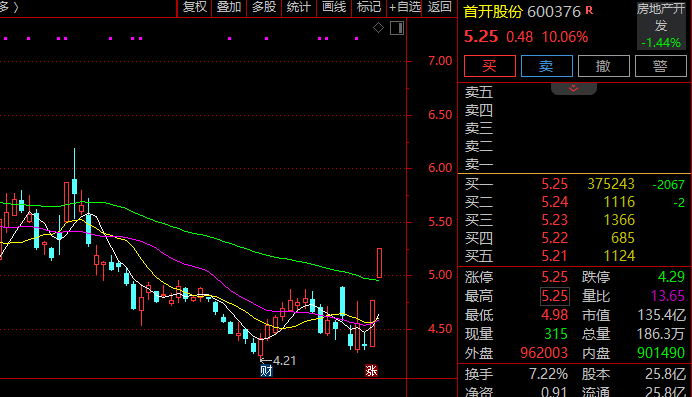Click the 现量 value 315
Screen dimensions: 692x397
556,334
